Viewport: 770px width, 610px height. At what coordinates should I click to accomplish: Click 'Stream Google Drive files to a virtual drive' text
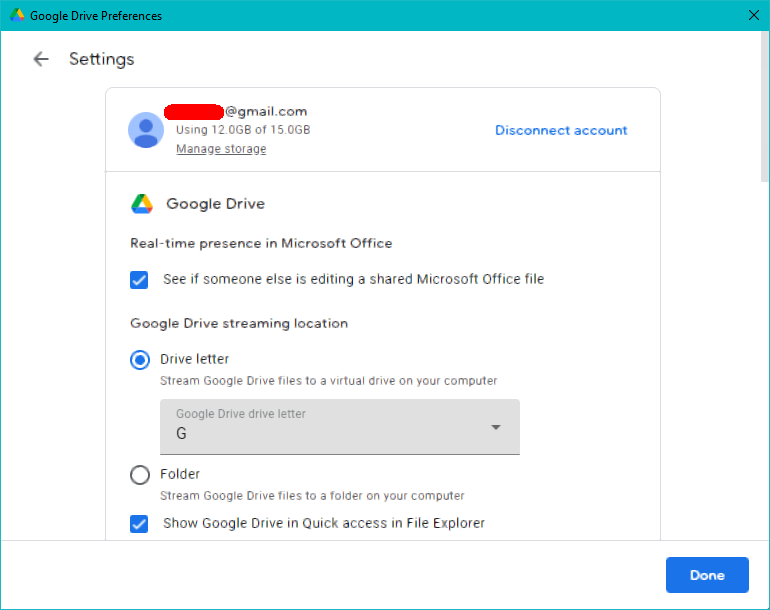pos(329,381)
